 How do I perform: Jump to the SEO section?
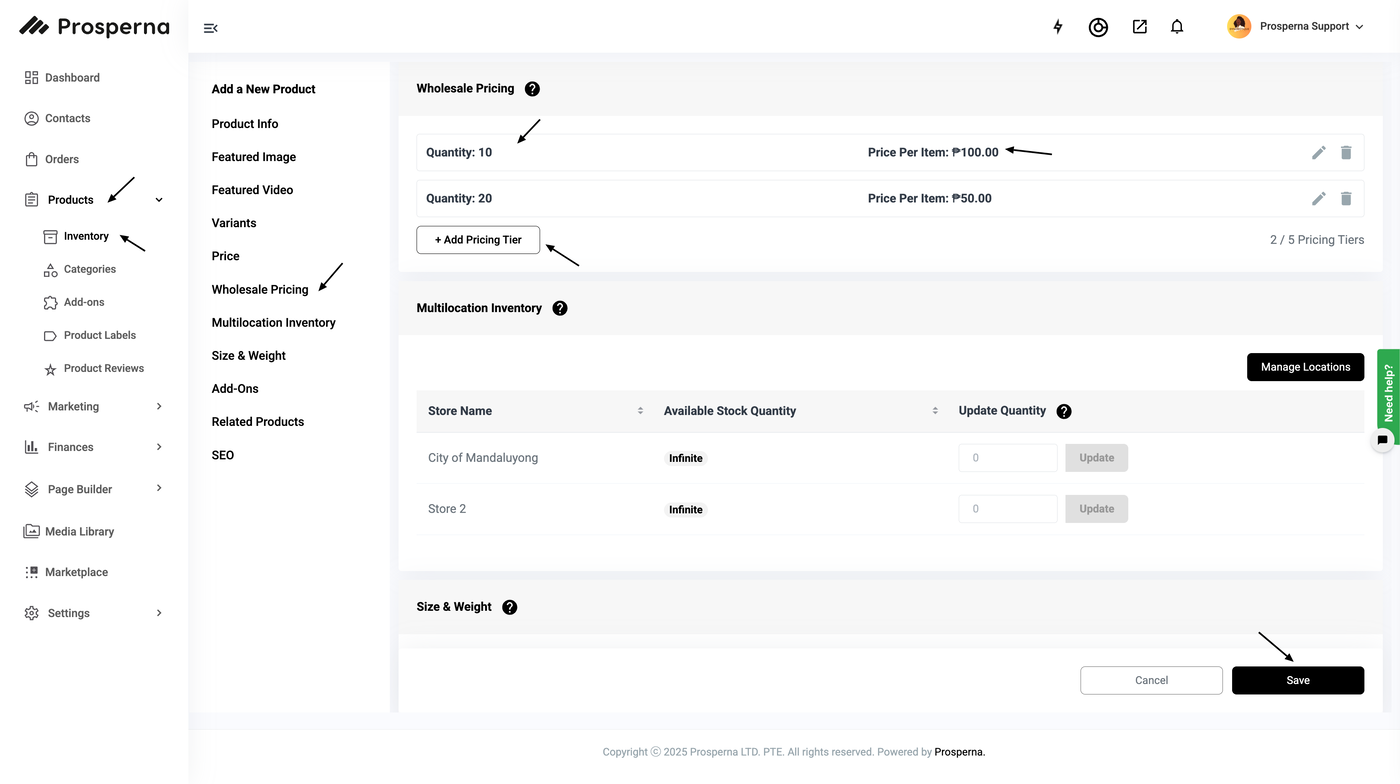(x=223, y=455)
